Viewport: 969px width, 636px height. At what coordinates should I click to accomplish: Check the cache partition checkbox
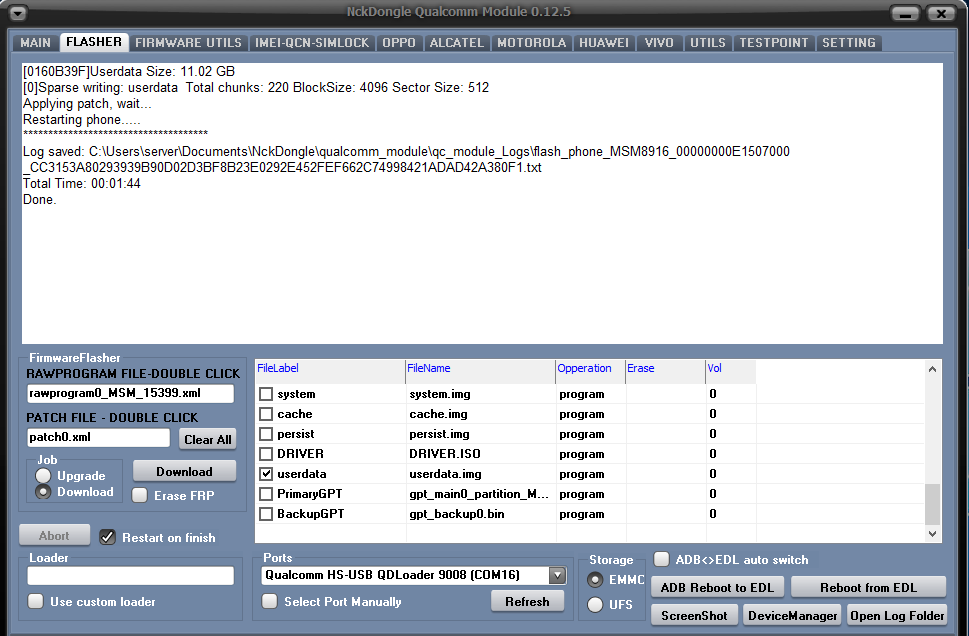point(266,414)
